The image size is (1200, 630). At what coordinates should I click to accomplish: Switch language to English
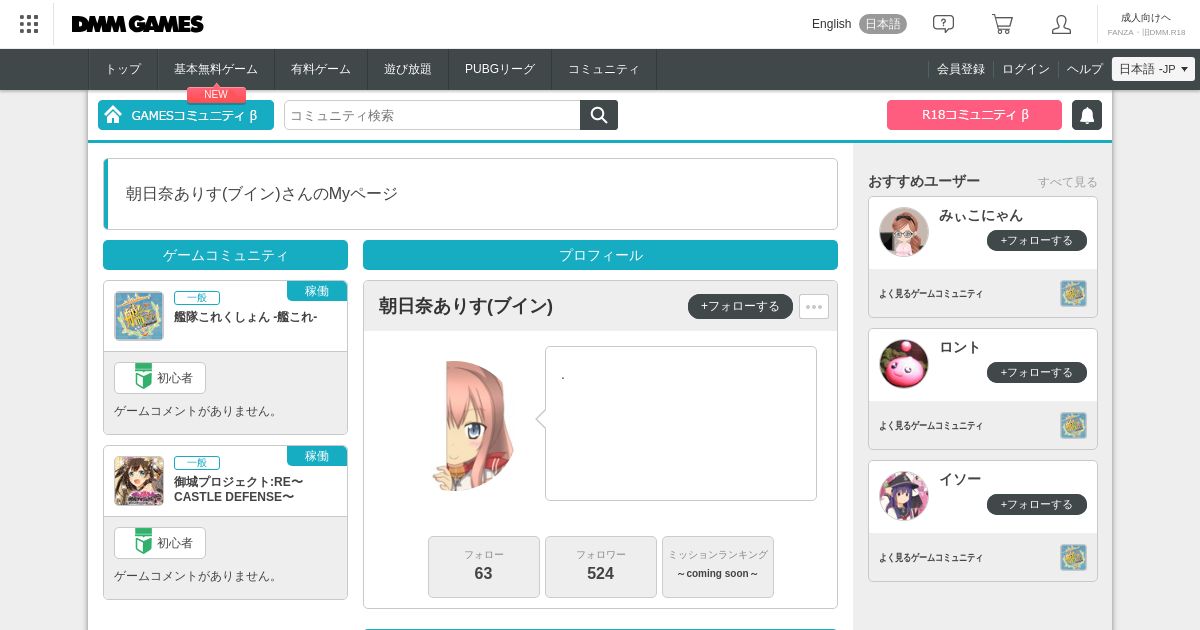(x=831, y=24)
